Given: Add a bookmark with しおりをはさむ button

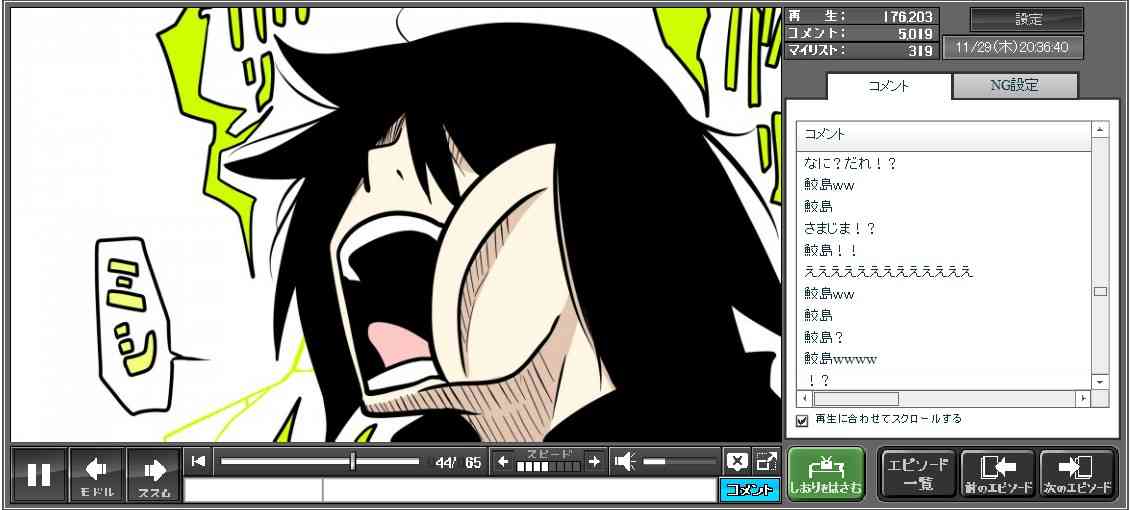Looking at the screenshot, I should [x=825, y=474].
